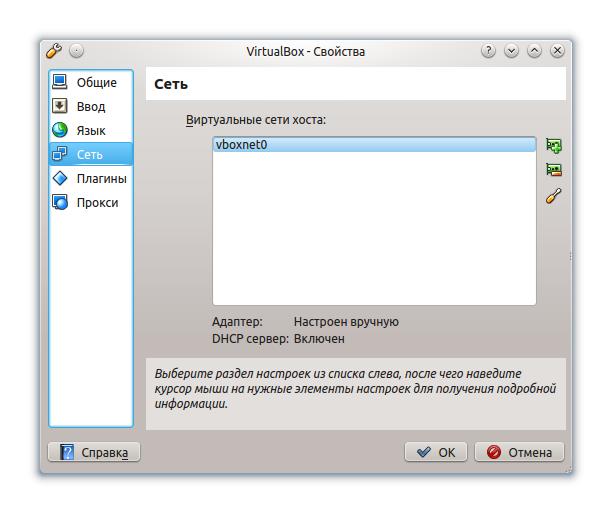
Task: Close the VirtualBox settings window
Action: [x=557, y=51]
